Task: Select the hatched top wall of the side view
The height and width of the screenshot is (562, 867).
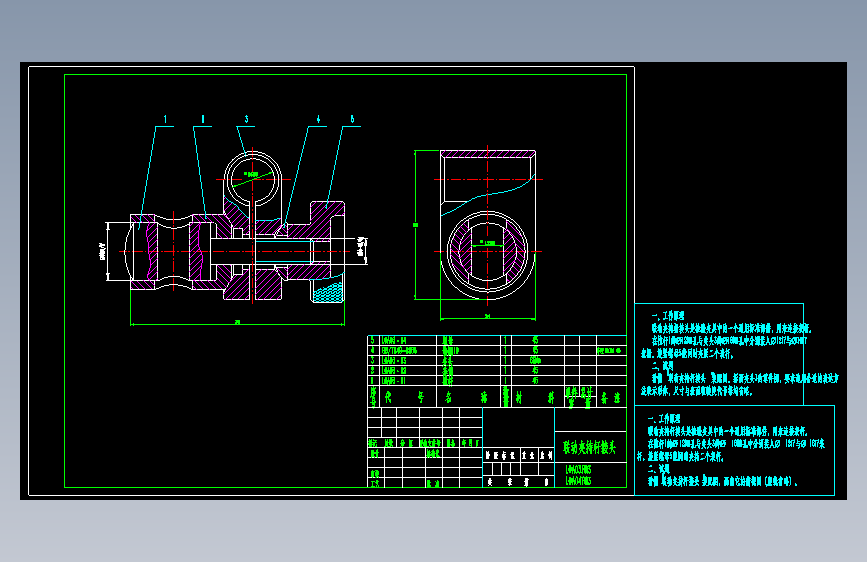Action: coord(488,154)
